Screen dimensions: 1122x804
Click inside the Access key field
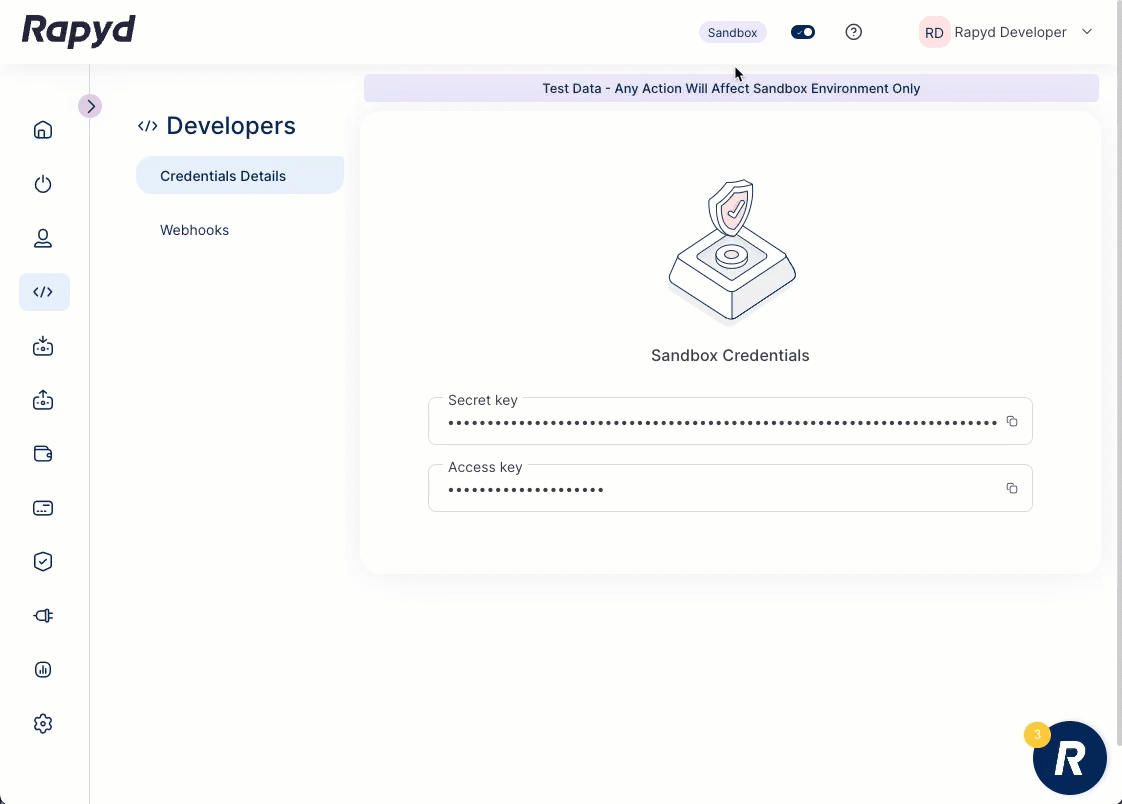click(x=730, y=489)
